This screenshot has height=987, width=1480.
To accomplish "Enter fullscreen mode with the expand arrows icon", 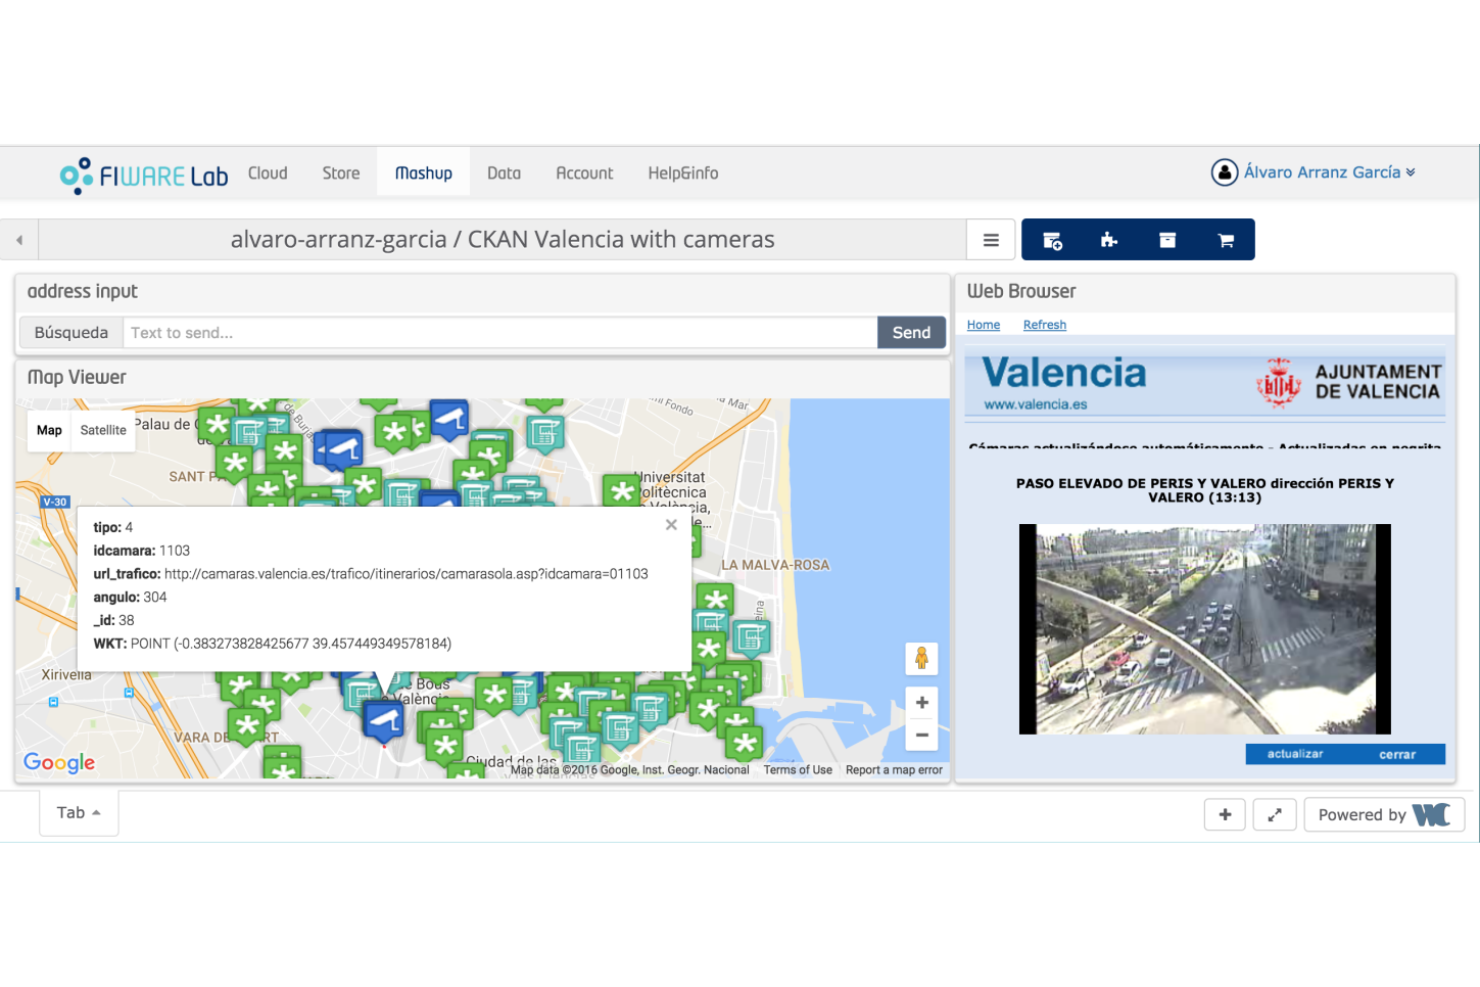I will (x=1274, y=814).
